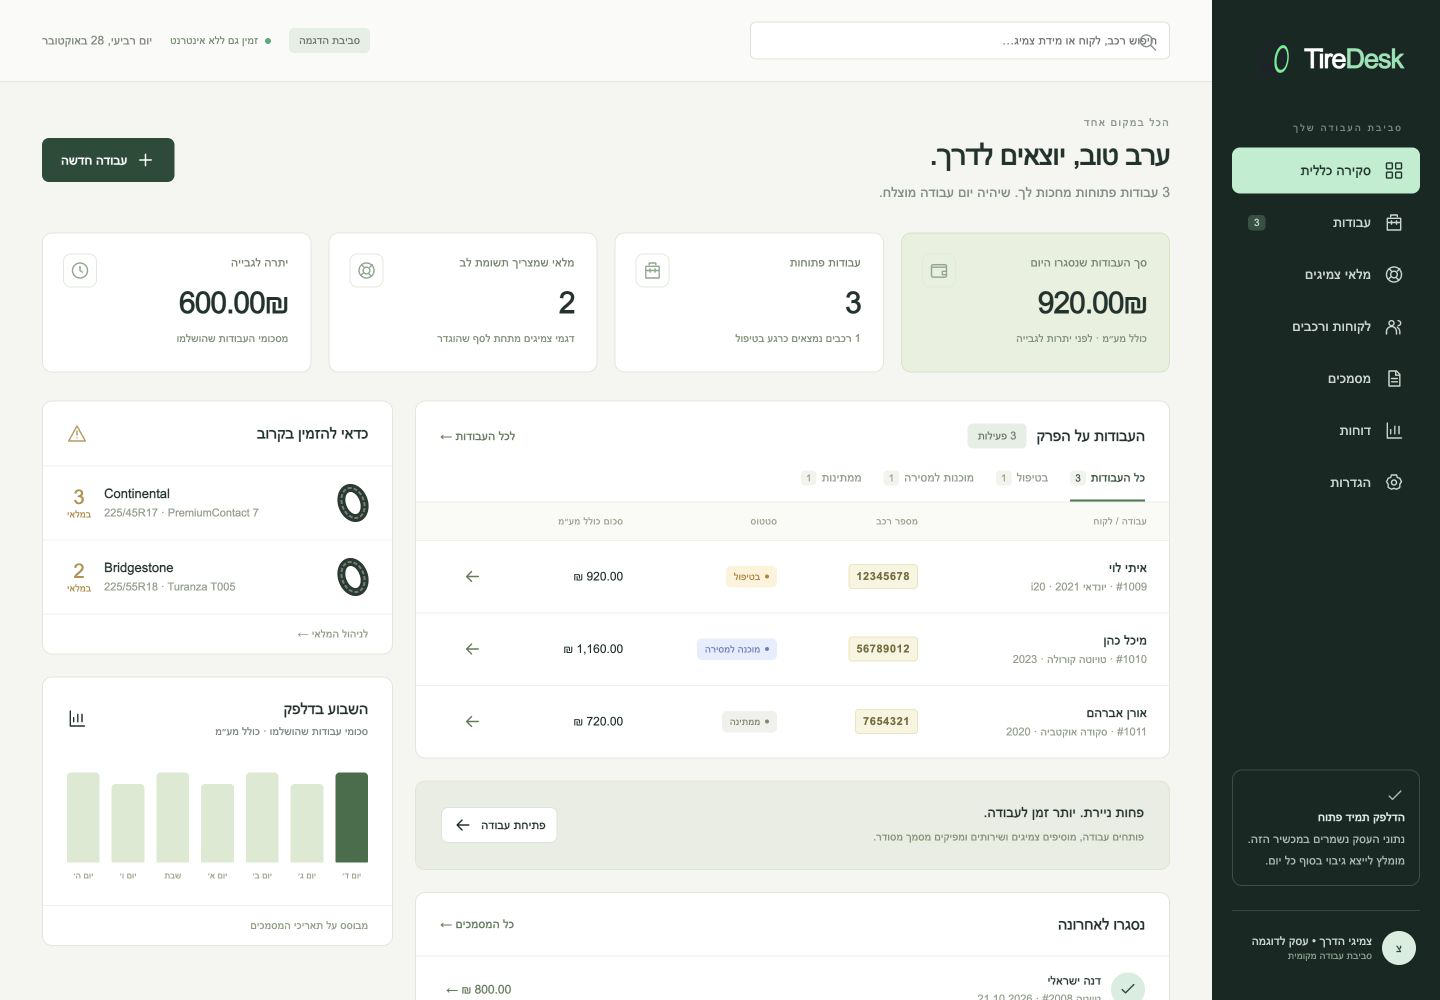Screen dimensions: 1440x1000
Task: Click the Continental tire thumbnail
Action: point(353,503)
